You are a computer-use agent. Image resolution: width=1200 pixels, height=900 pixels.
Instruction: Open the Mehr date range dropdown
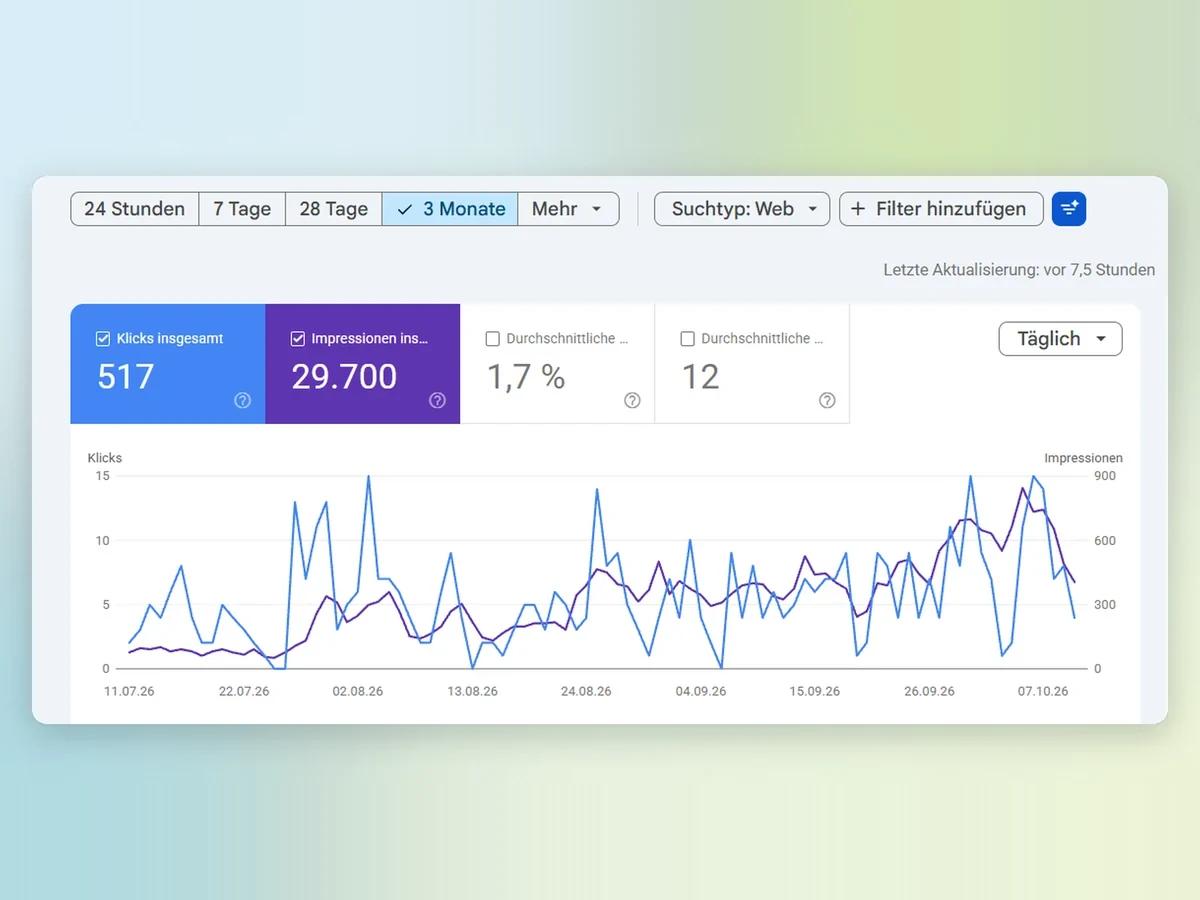tap(568, 209)
